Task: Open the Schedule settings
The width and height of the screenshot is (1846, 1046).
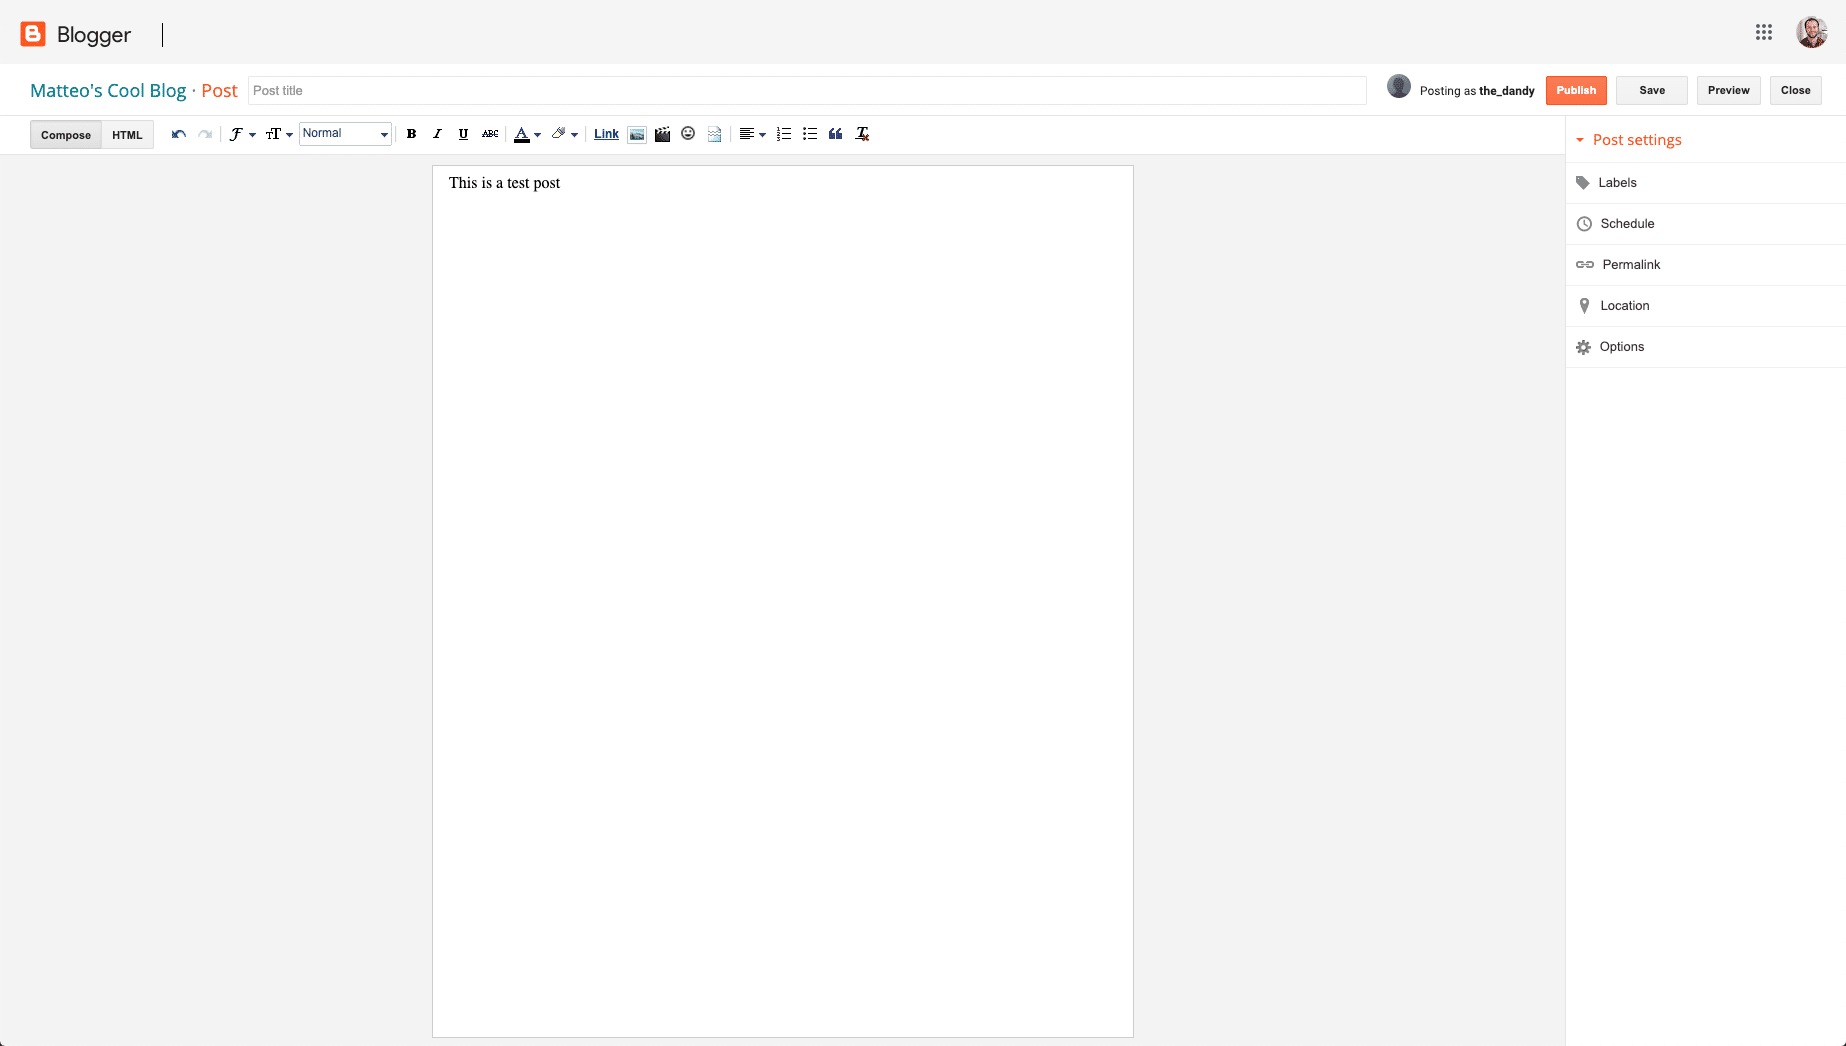Action: click(1627, 223)
